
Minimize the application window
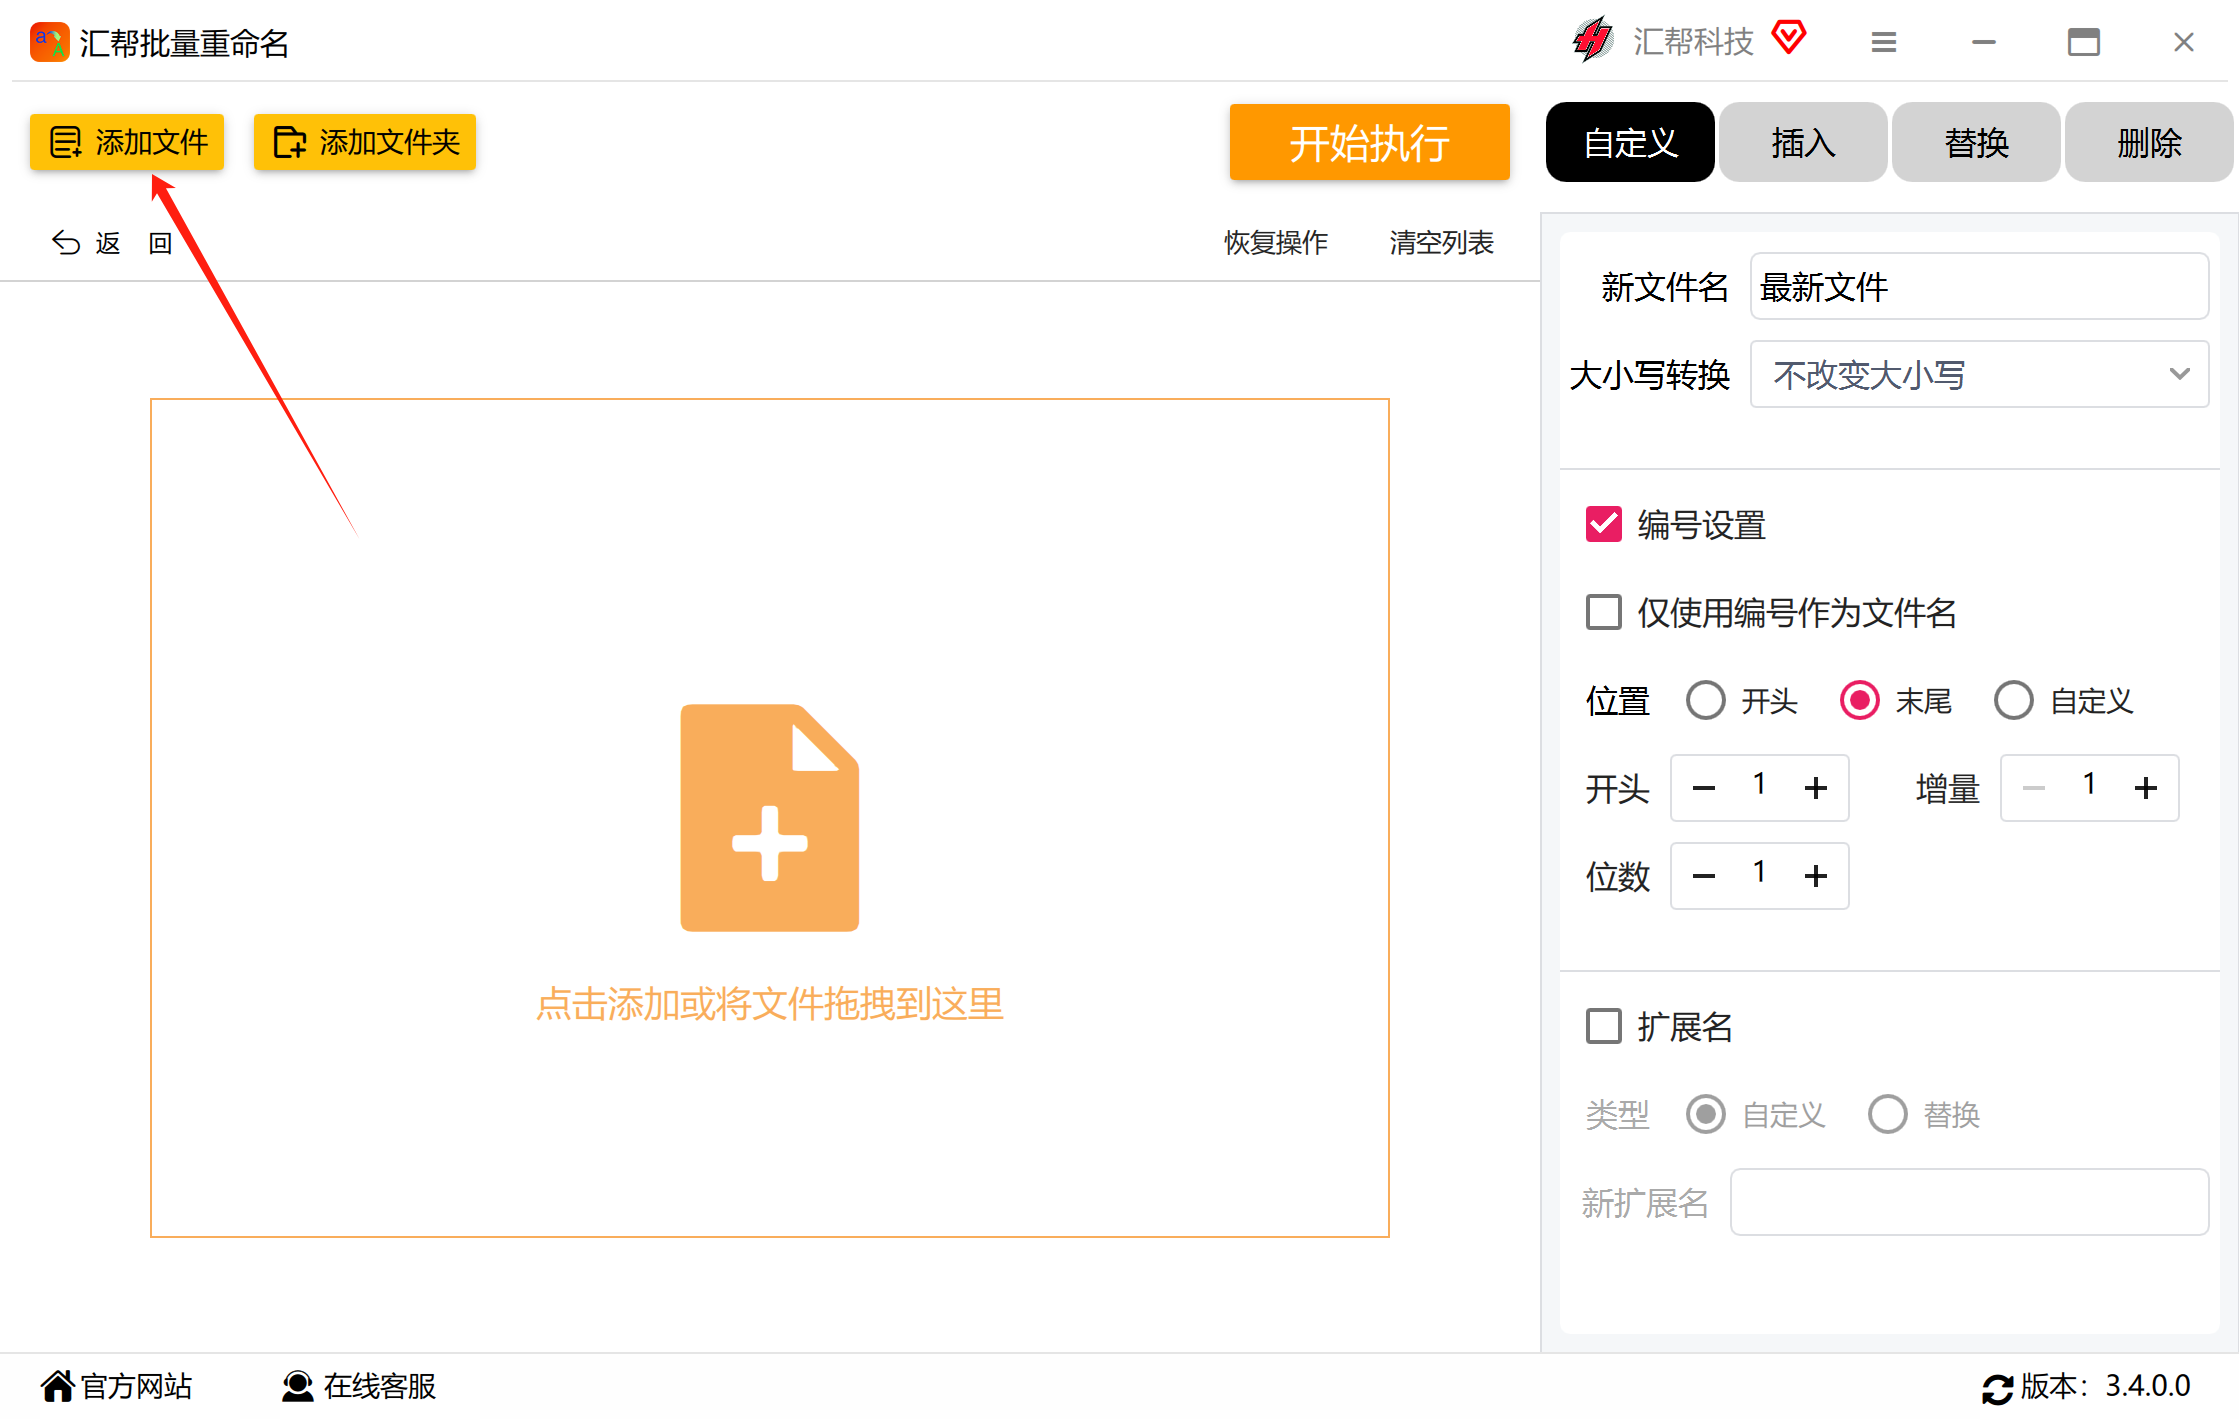point(1984,42)
